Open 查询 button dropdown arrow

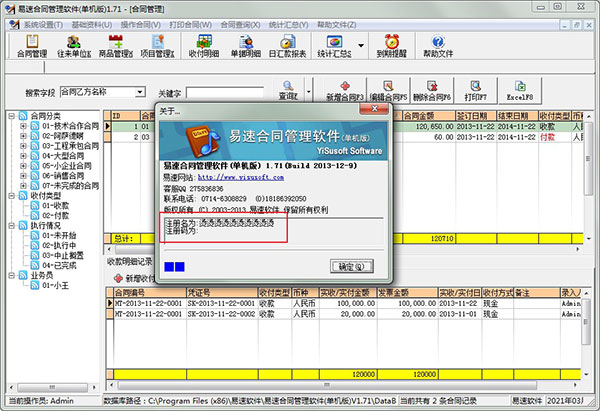click(x=308, y=92)
